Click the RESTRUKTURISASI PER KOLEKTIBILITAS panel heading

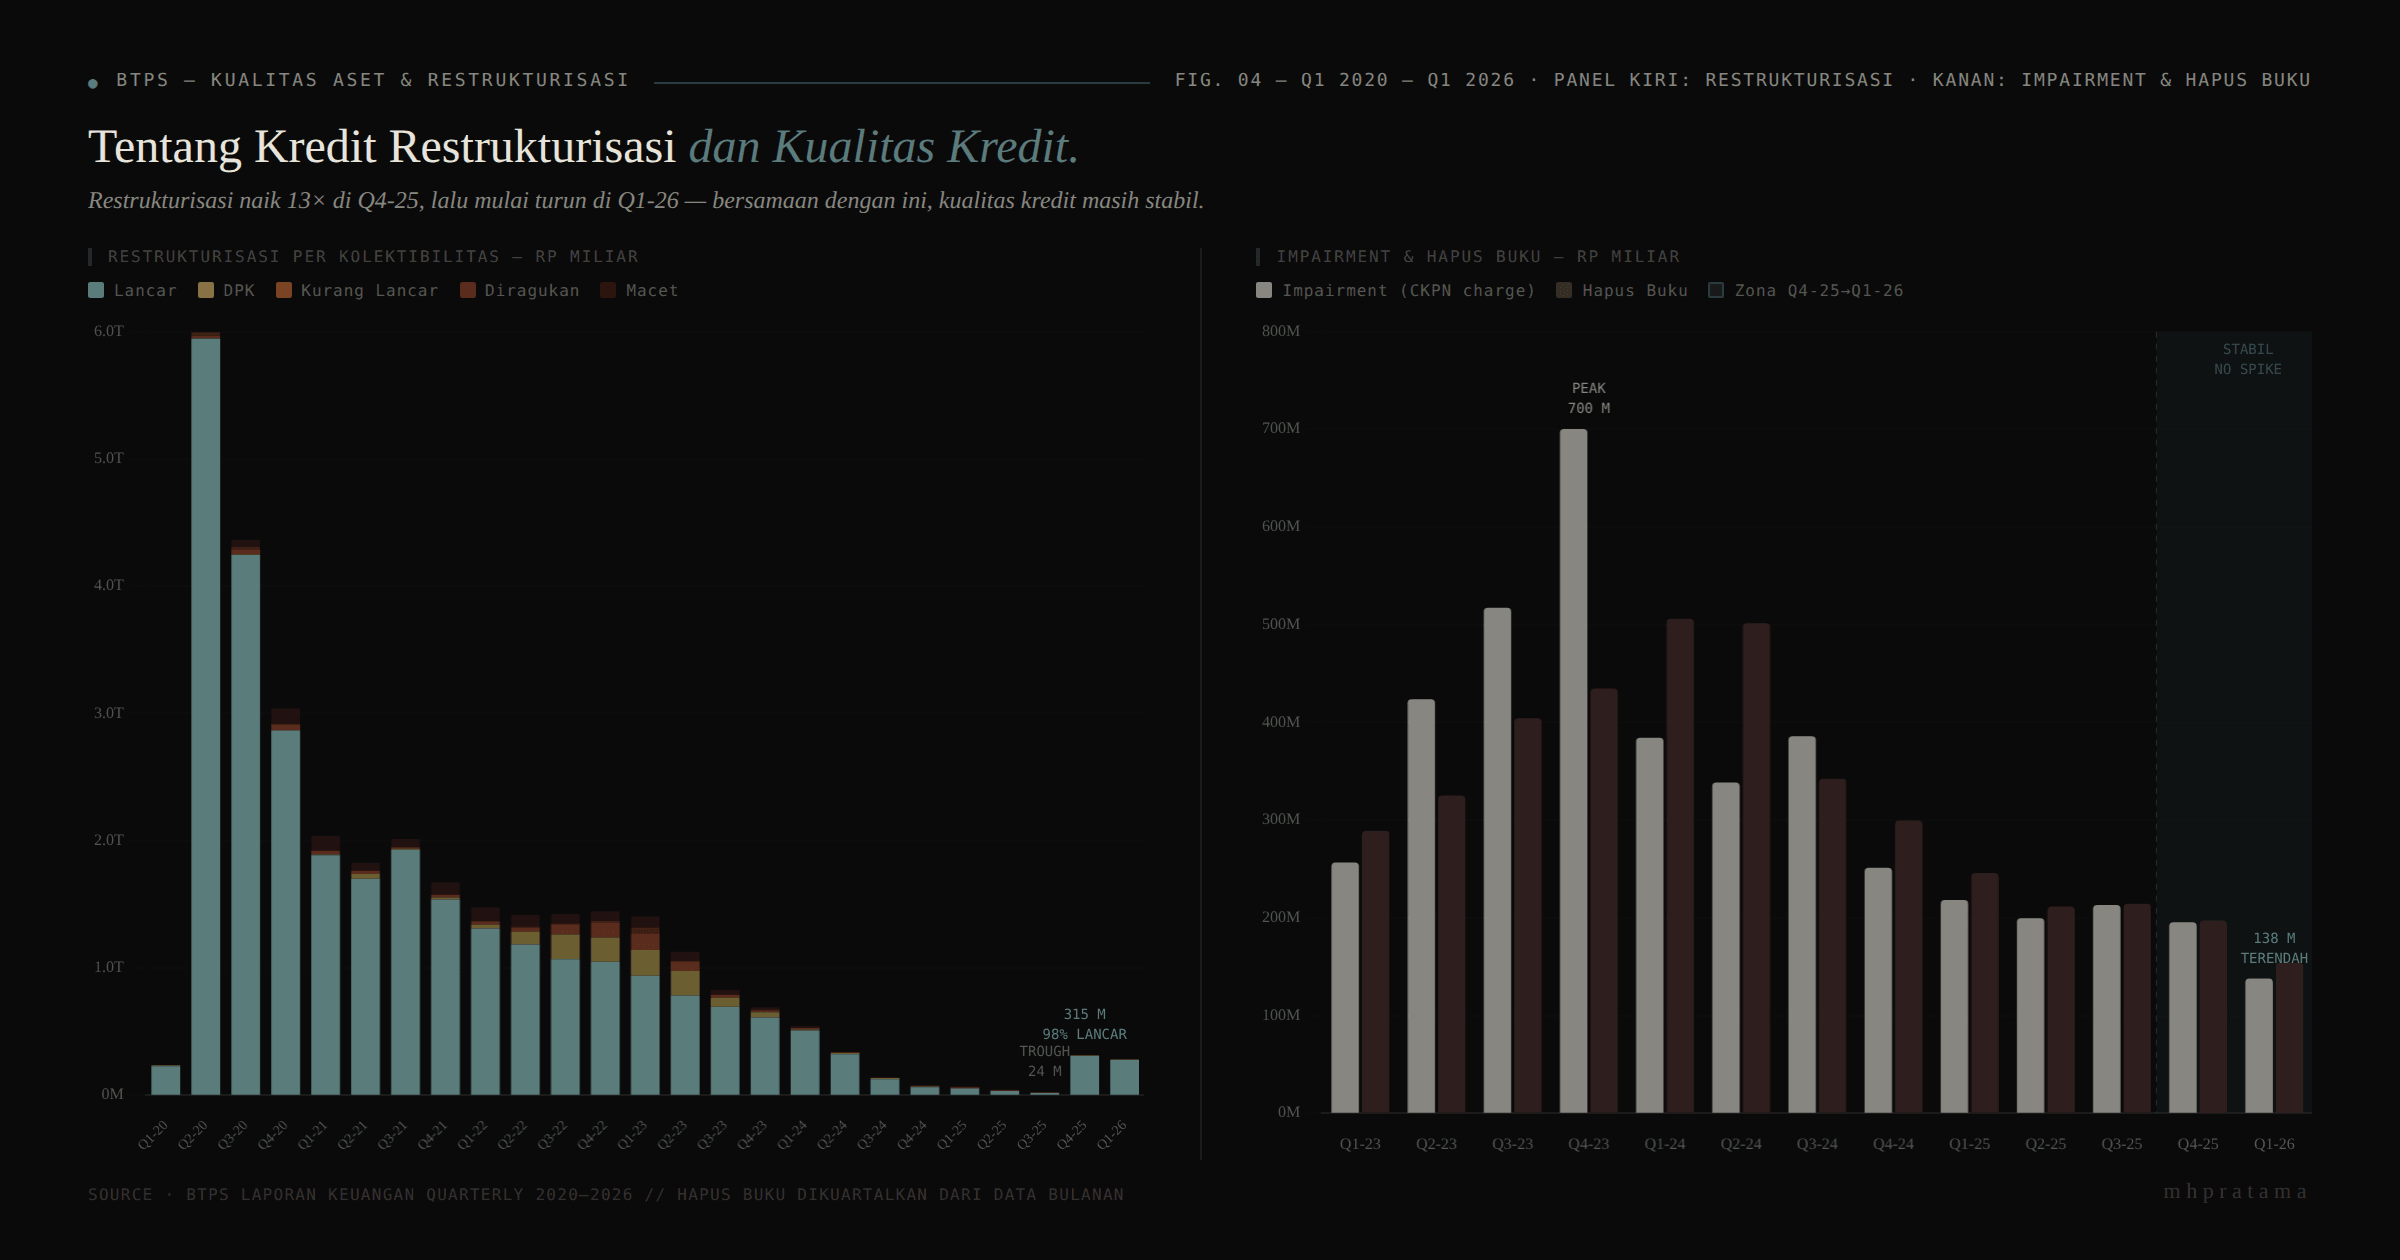(x=373, y=256)
